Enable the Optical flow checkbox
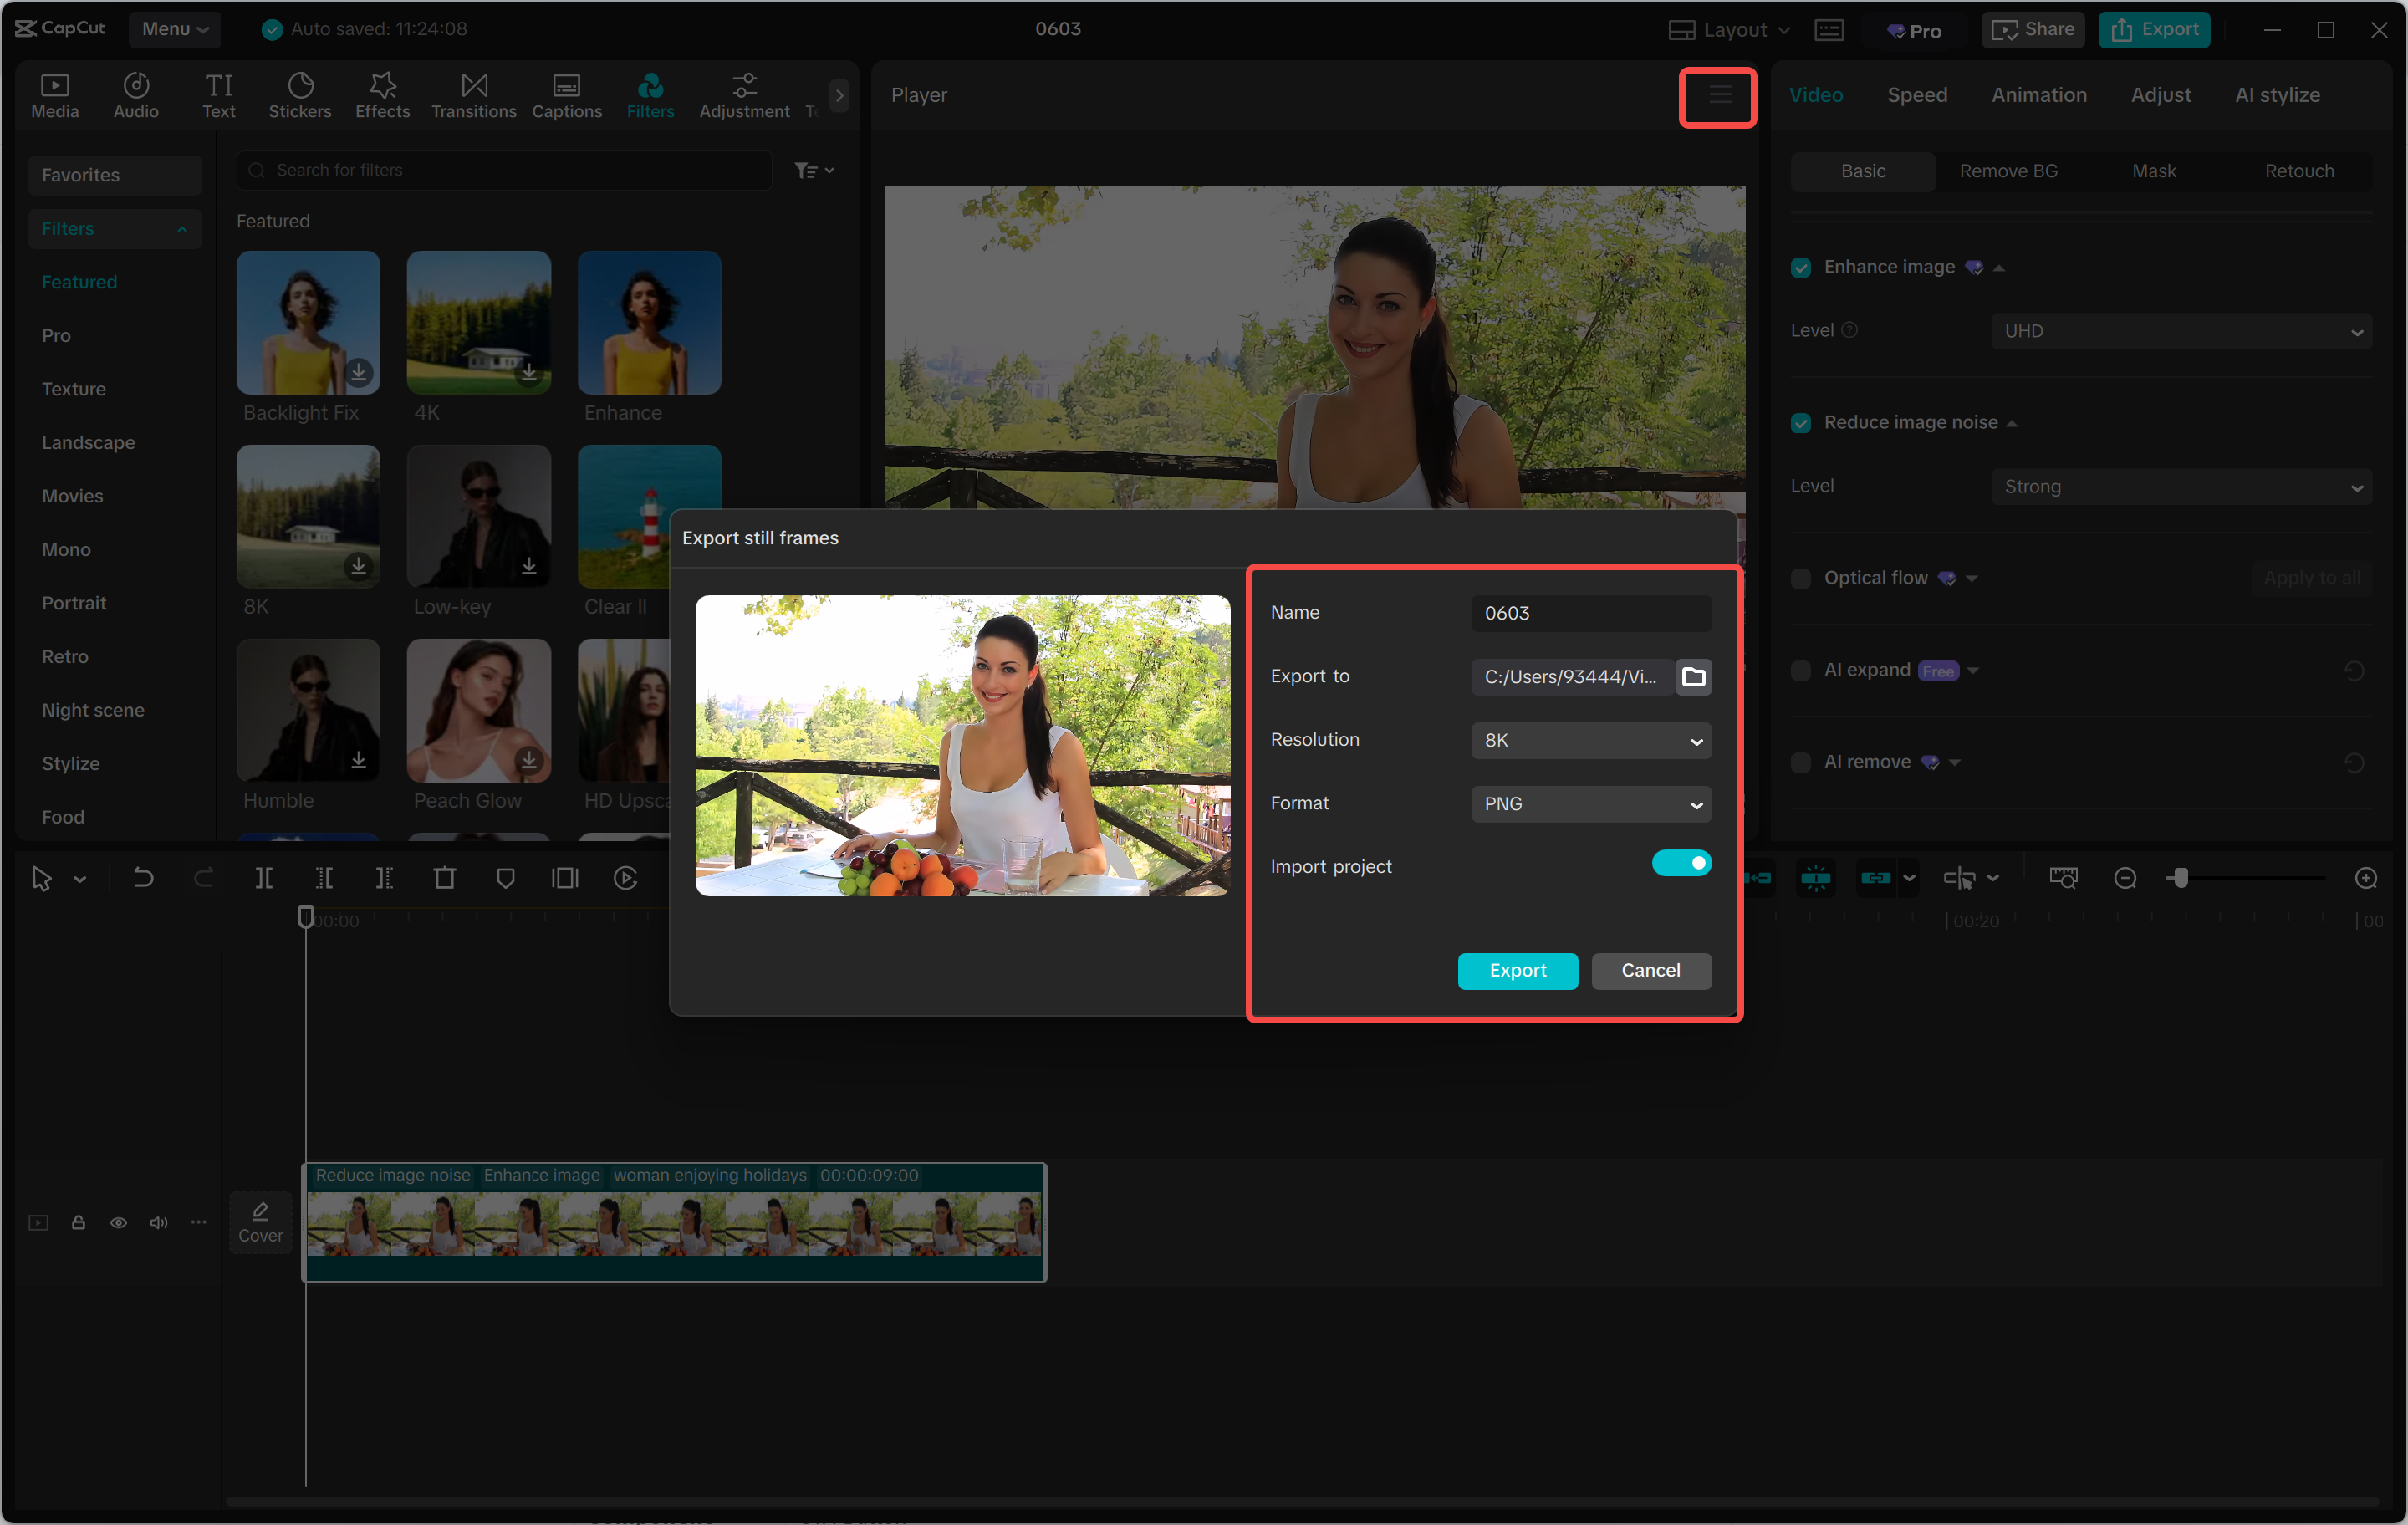This screenshot has height=1525, width=2408. pos(1800,578)
